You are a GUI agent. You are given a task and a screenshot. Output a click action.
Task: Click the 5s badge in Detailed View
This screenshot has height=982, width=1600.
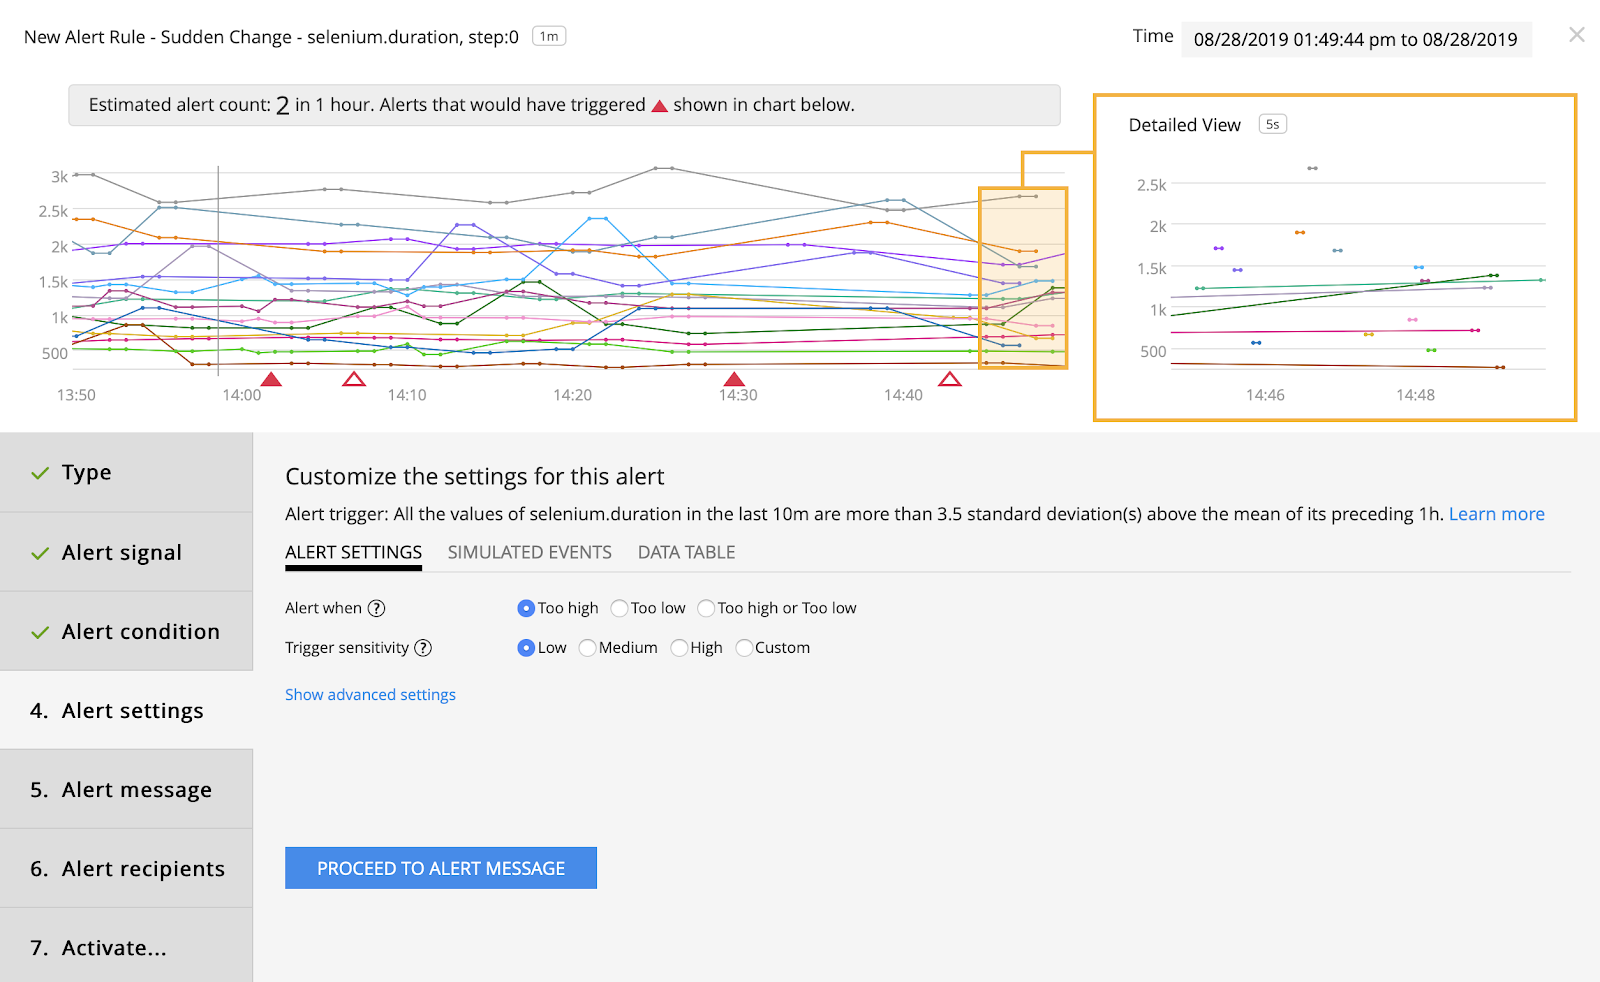click(1272, 124)
